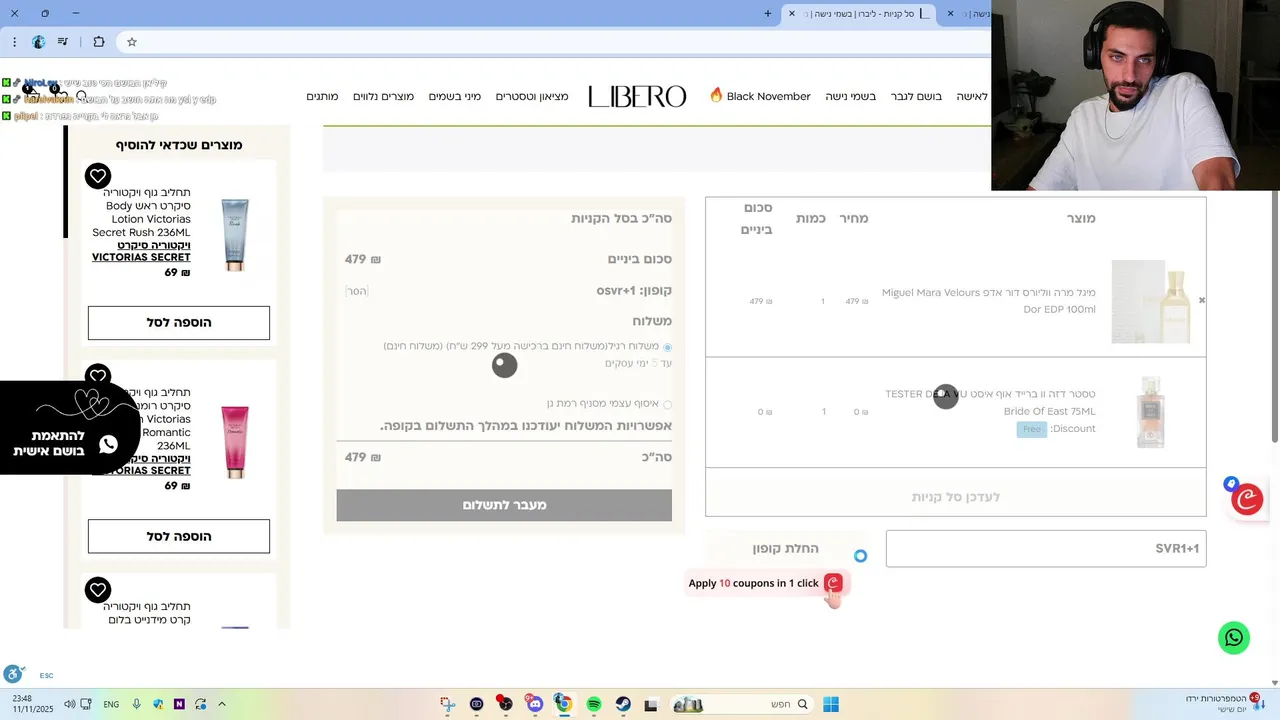Select regular free shipping option
The width and height of the screenshot is (1280, 720).
click(668, 347)
